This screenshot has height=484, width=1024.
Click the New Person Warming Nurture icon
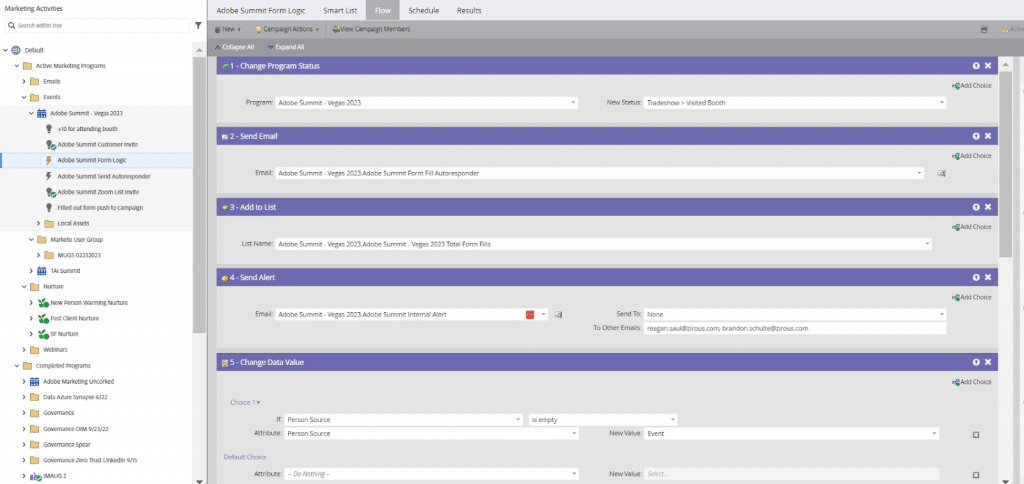pos(42,302)
